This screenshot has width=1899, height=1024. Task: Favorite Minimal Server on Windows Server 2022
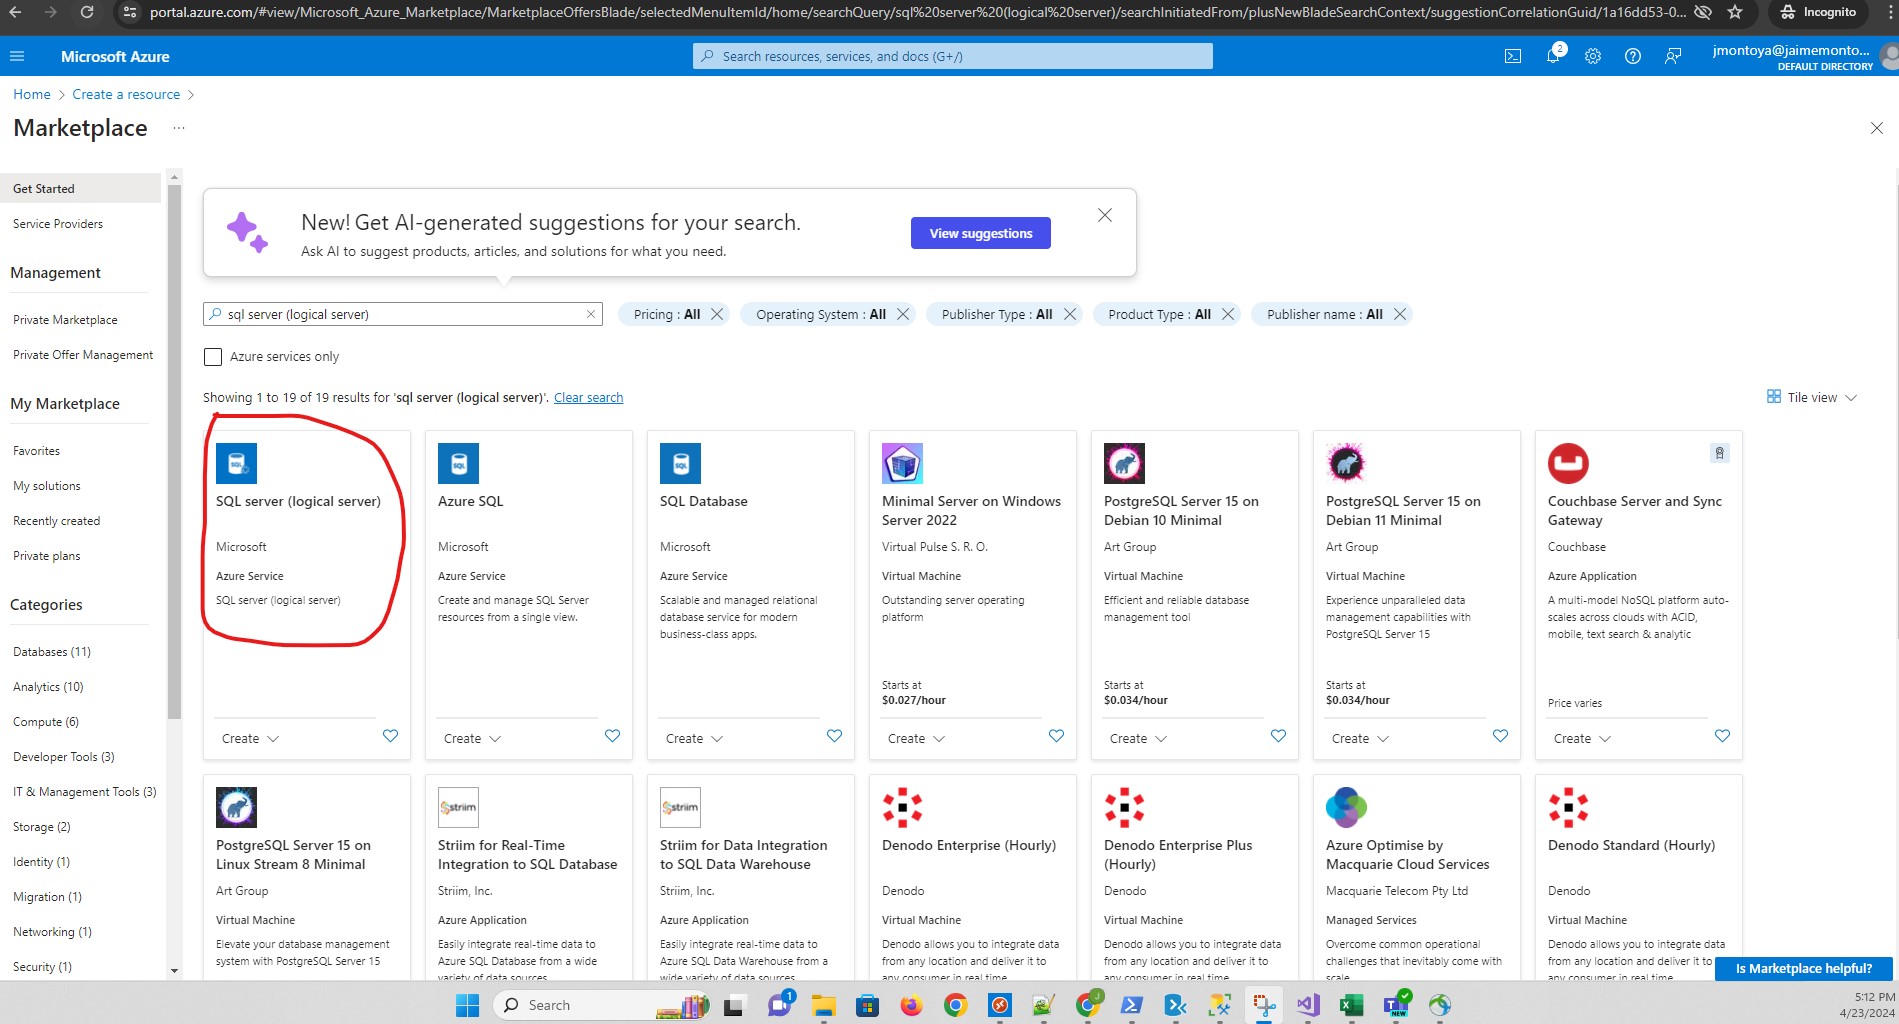[x=1056, y=736]
